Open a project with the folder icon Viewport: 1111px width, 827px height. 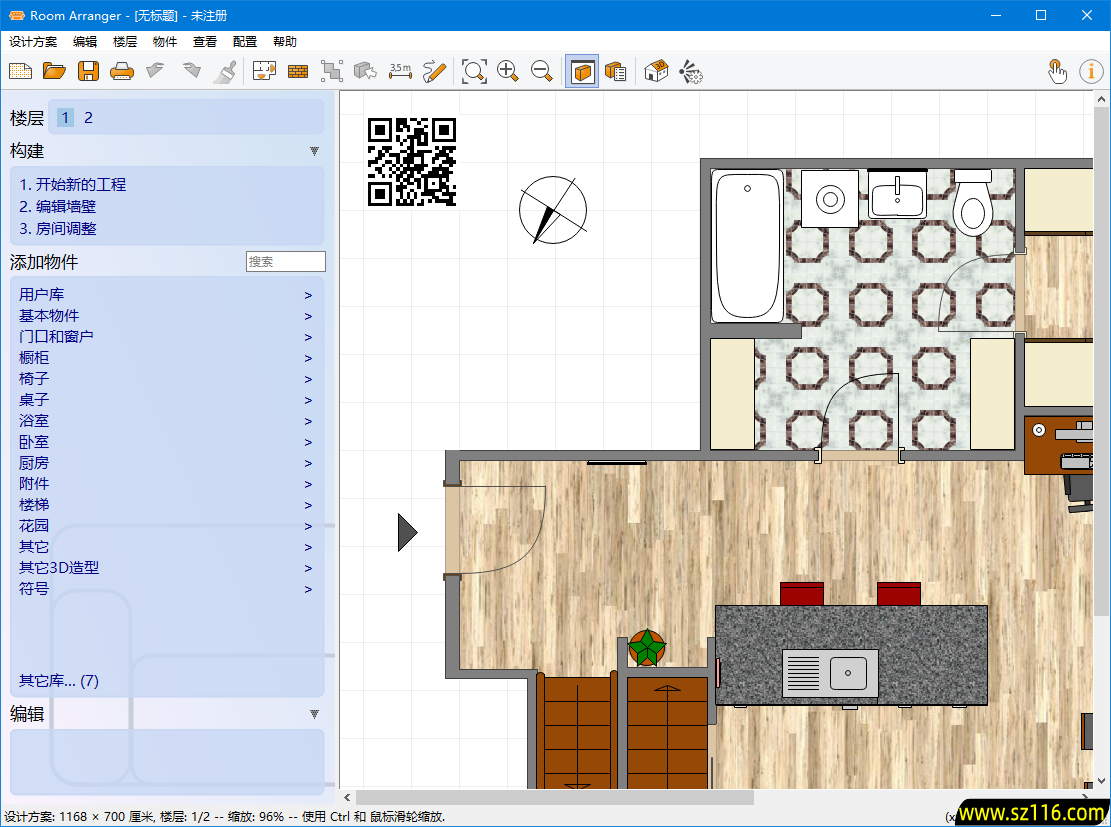click(x=54, y=71)
